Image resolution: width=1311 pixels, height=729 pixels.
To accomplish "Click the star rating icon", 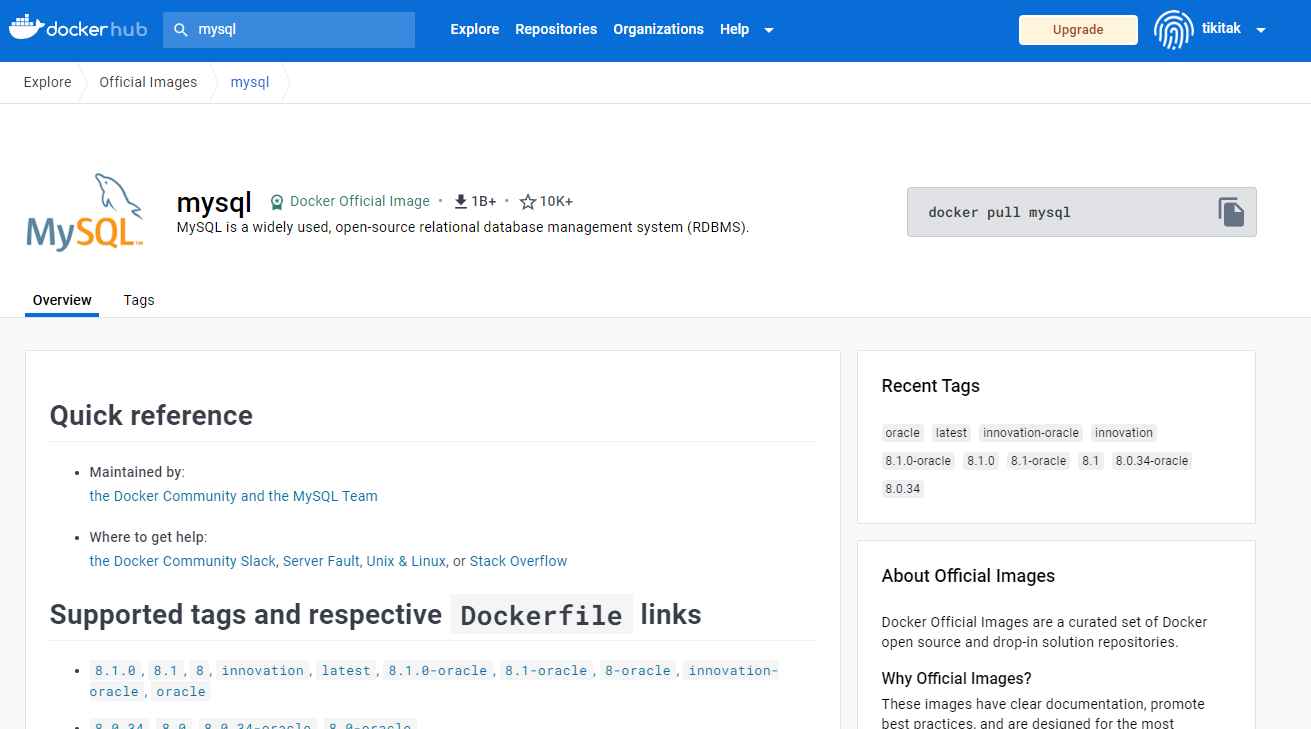I will click(528, 202).
